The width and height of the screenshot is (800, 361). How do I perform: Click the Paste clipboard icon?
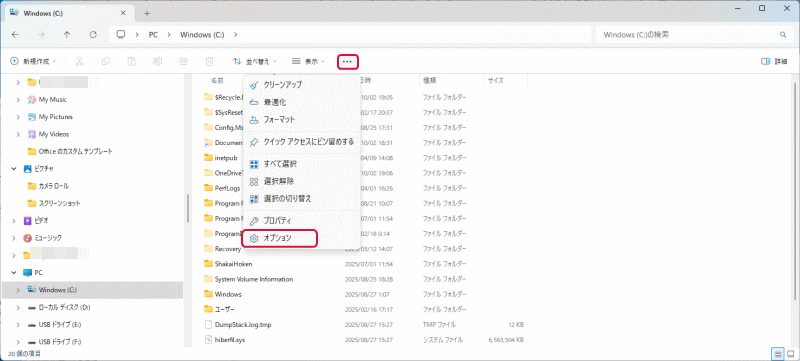tap(132, 62)
